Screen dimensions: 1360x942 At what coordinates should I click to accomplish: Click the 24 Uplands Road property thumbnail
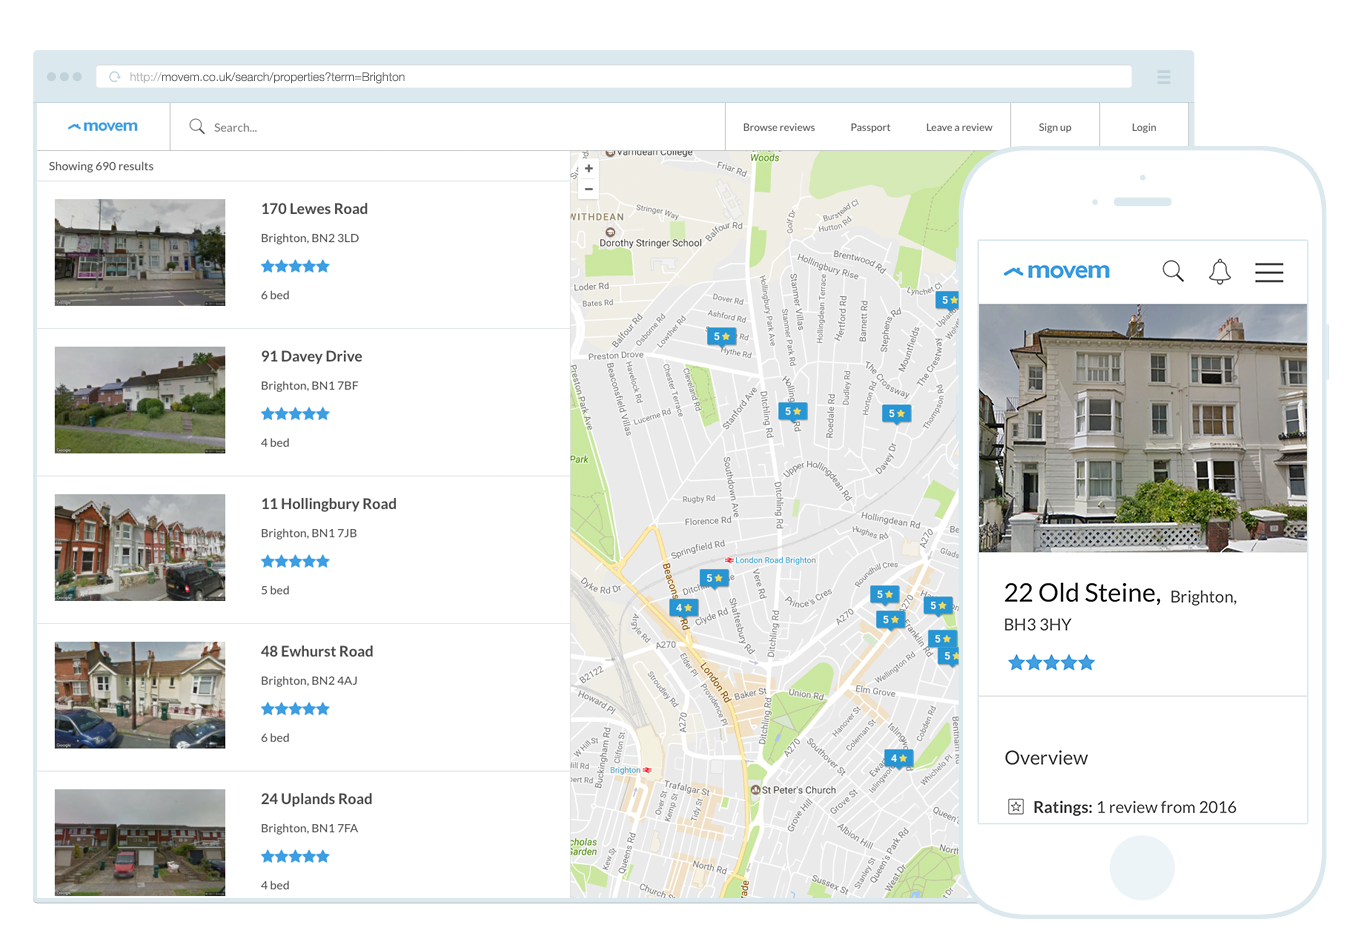pyautogui.click(x=140, y=842)
